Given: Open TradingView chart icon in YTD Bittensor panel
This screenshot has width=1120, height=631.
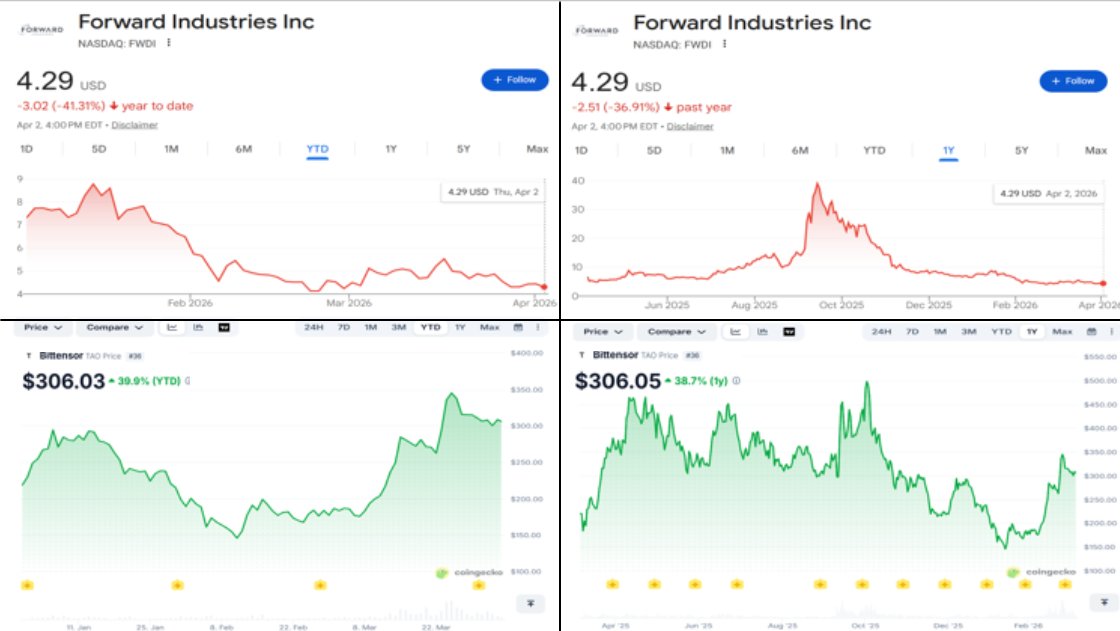Looking at the screenshot, I should [224, 327].
